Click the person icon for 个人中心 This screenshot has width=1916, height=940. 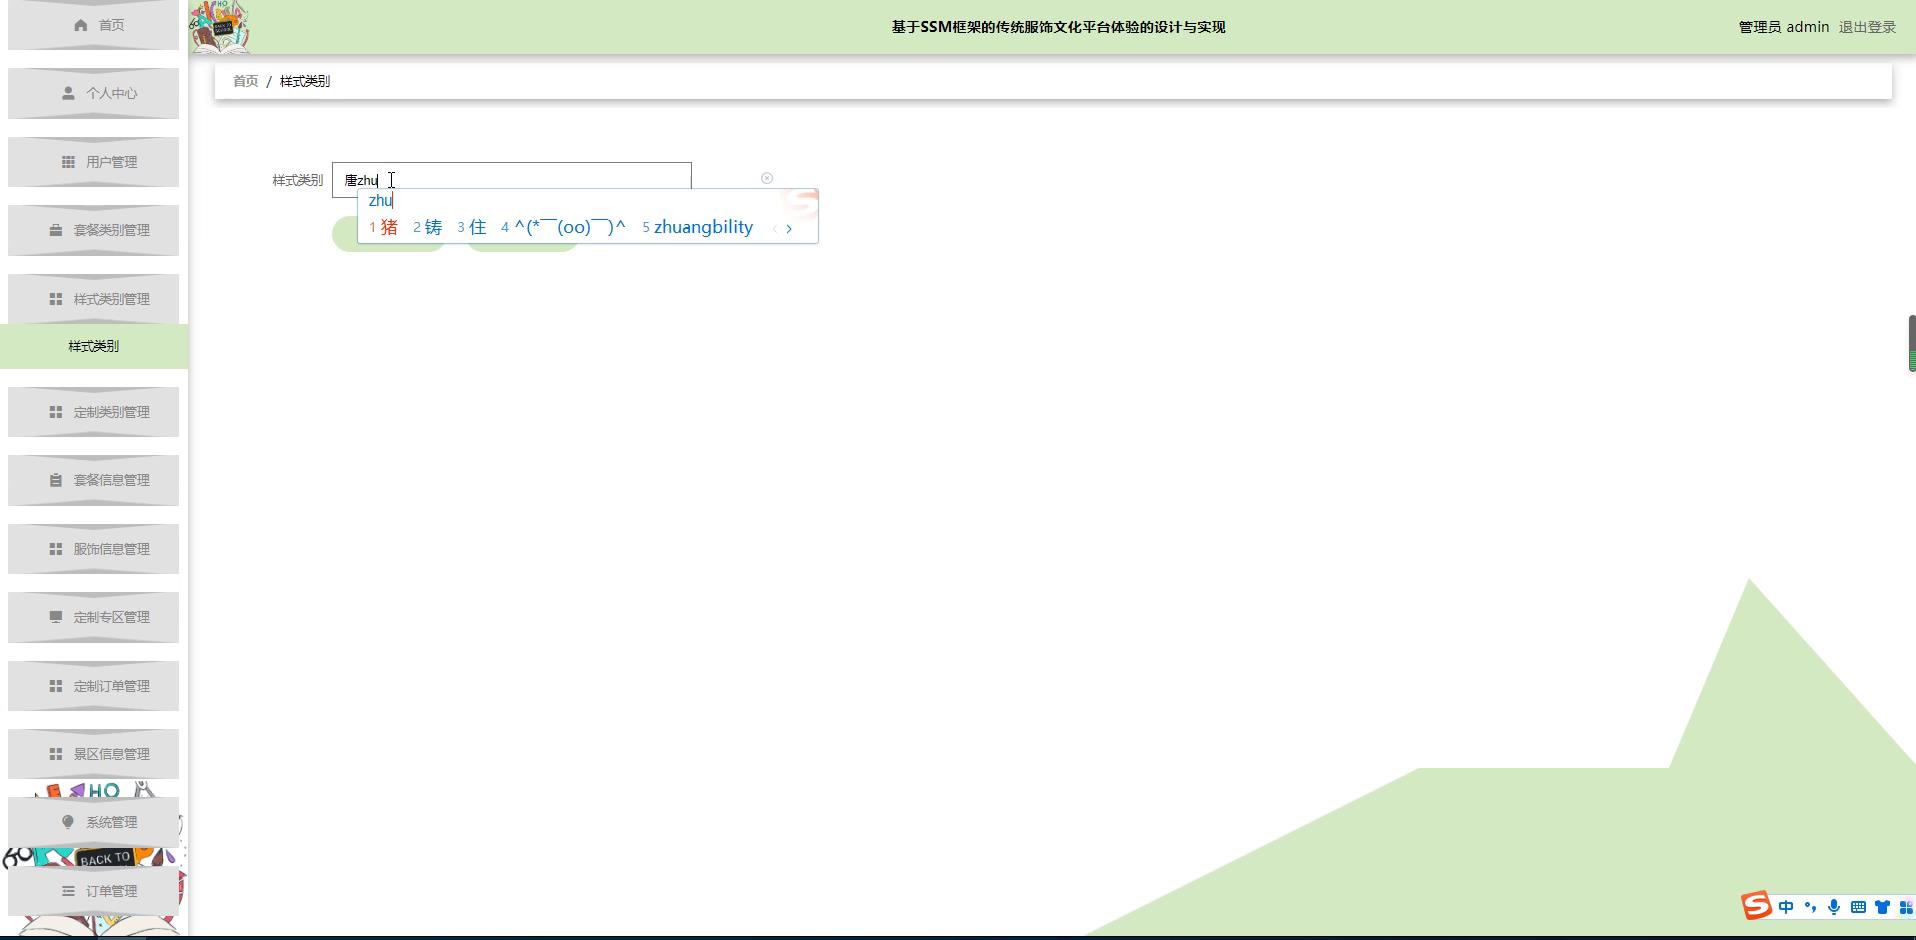coord(68,93)
